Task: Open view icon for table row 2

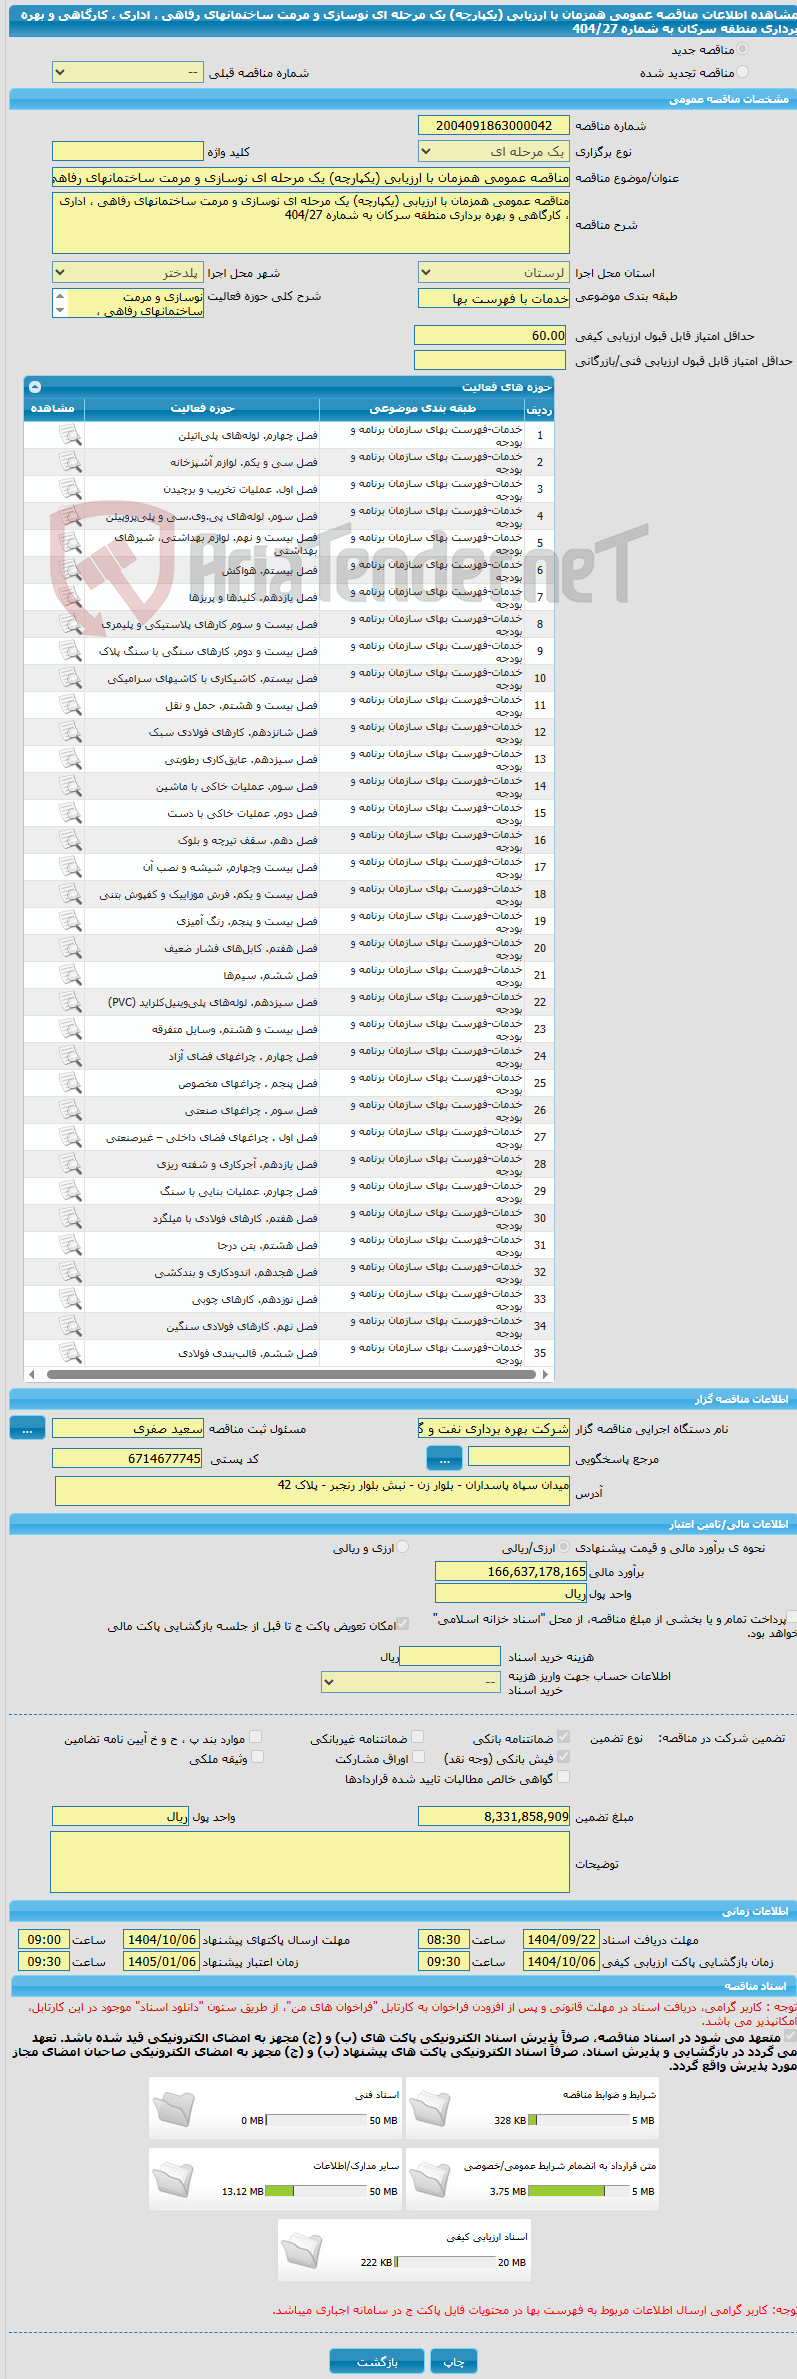Action: coord(70,462)
